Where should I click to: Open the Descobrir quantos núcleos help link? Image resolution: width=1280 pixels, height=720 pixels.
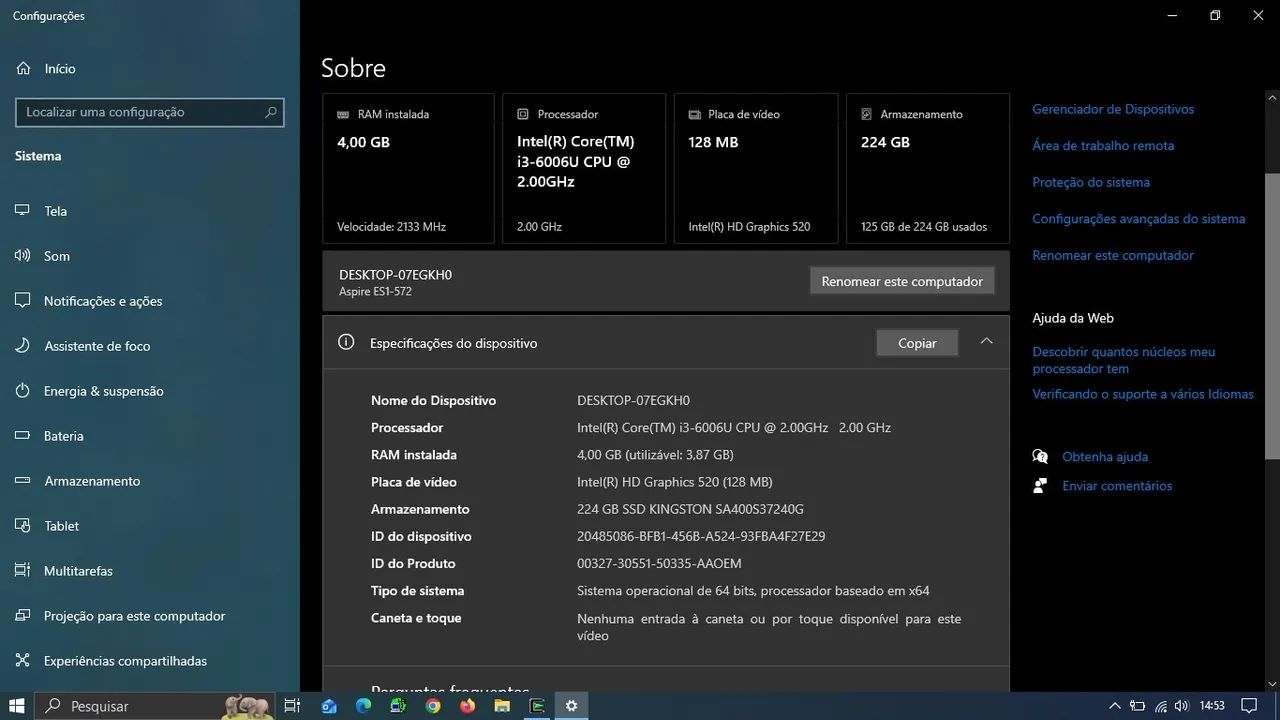(1124, 360)
